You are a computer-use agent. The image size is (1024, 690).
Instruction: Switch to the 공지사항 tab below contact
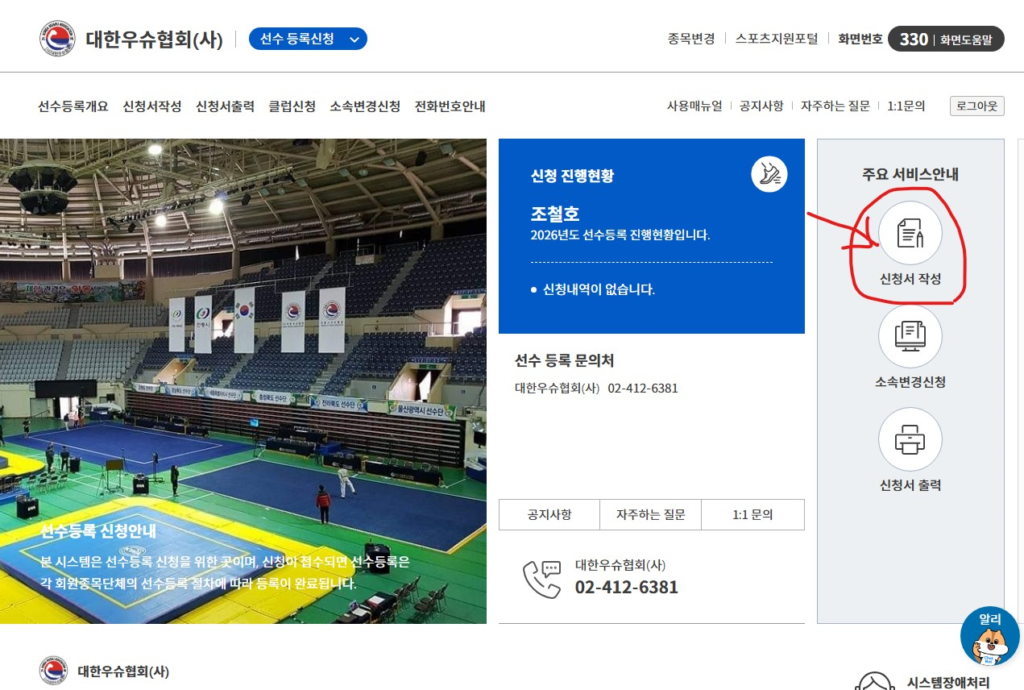[x=549, y=515]
